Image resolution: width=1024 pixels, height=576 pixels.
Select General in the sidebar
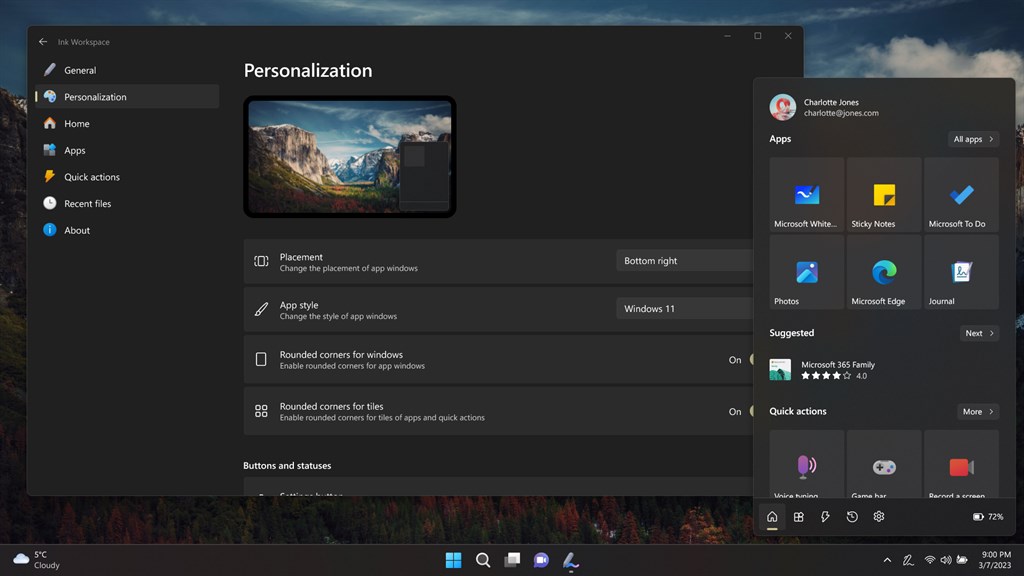127,70
